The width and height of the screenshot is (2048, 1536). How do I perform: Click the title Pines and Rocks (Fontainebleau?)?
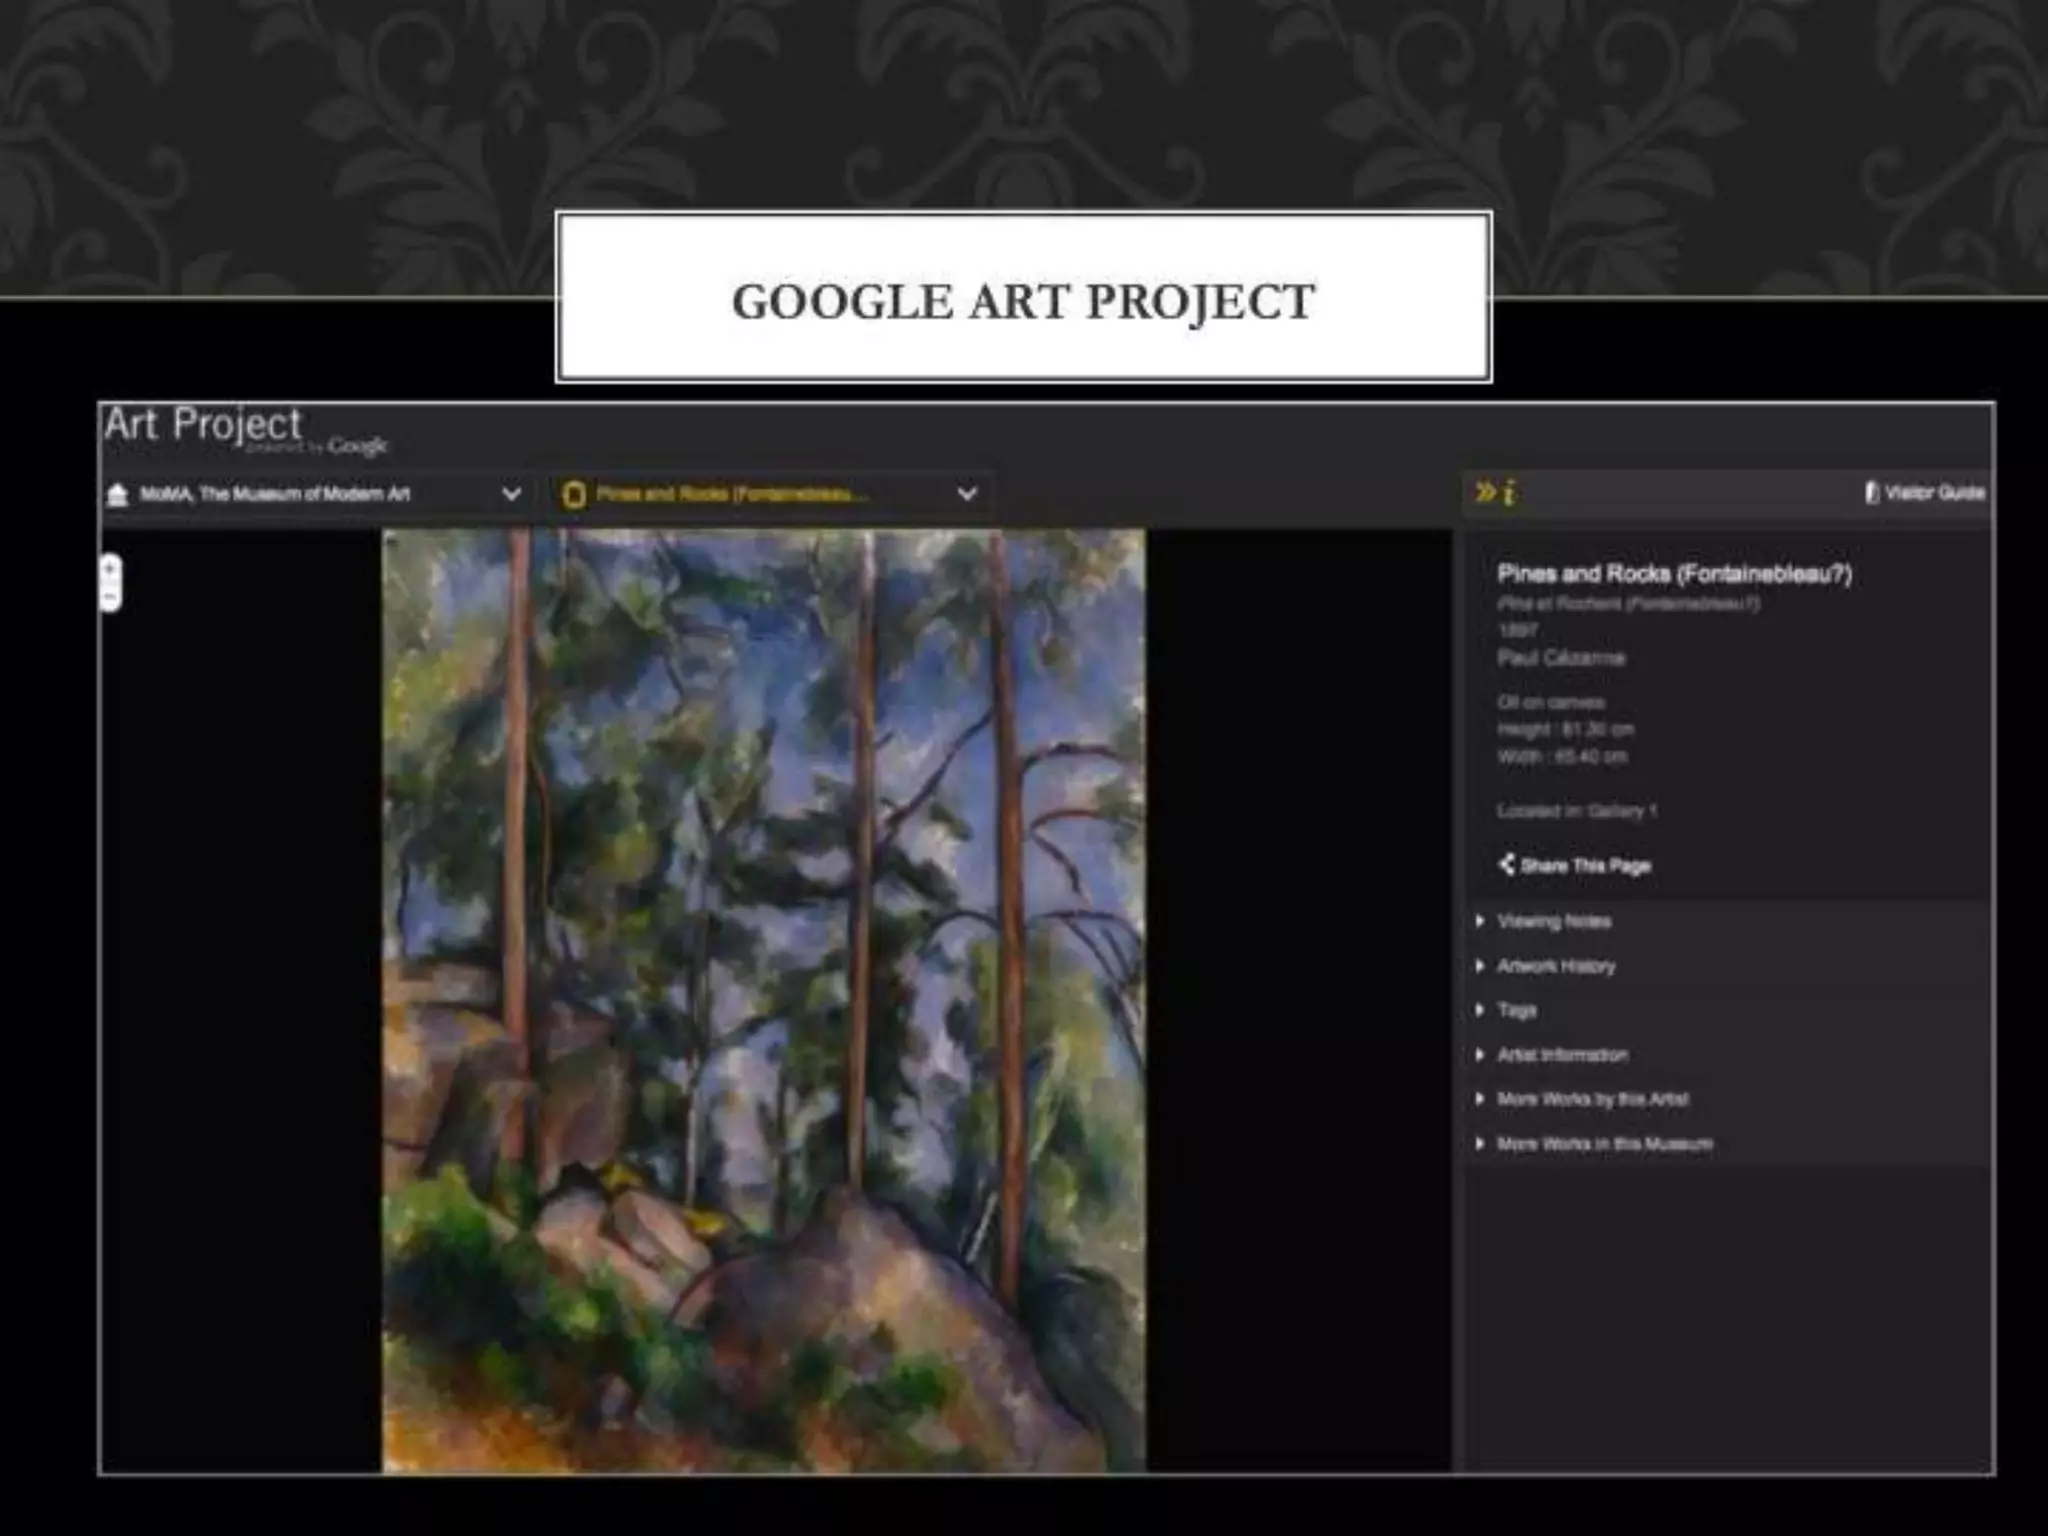(1675, 574)
